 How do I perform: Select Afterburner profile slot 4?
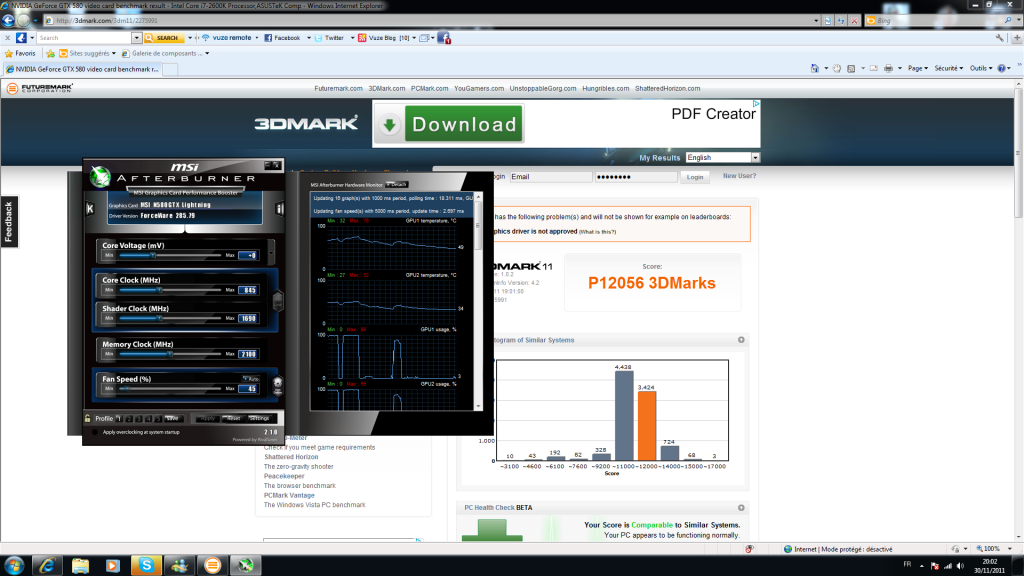[148, 419]
